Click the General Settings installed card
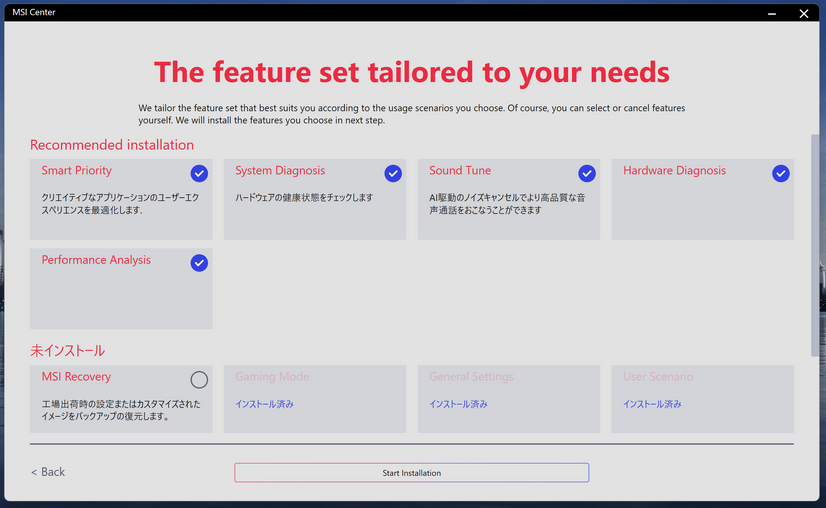Screen dimensions: 826x508 (509, 399)
